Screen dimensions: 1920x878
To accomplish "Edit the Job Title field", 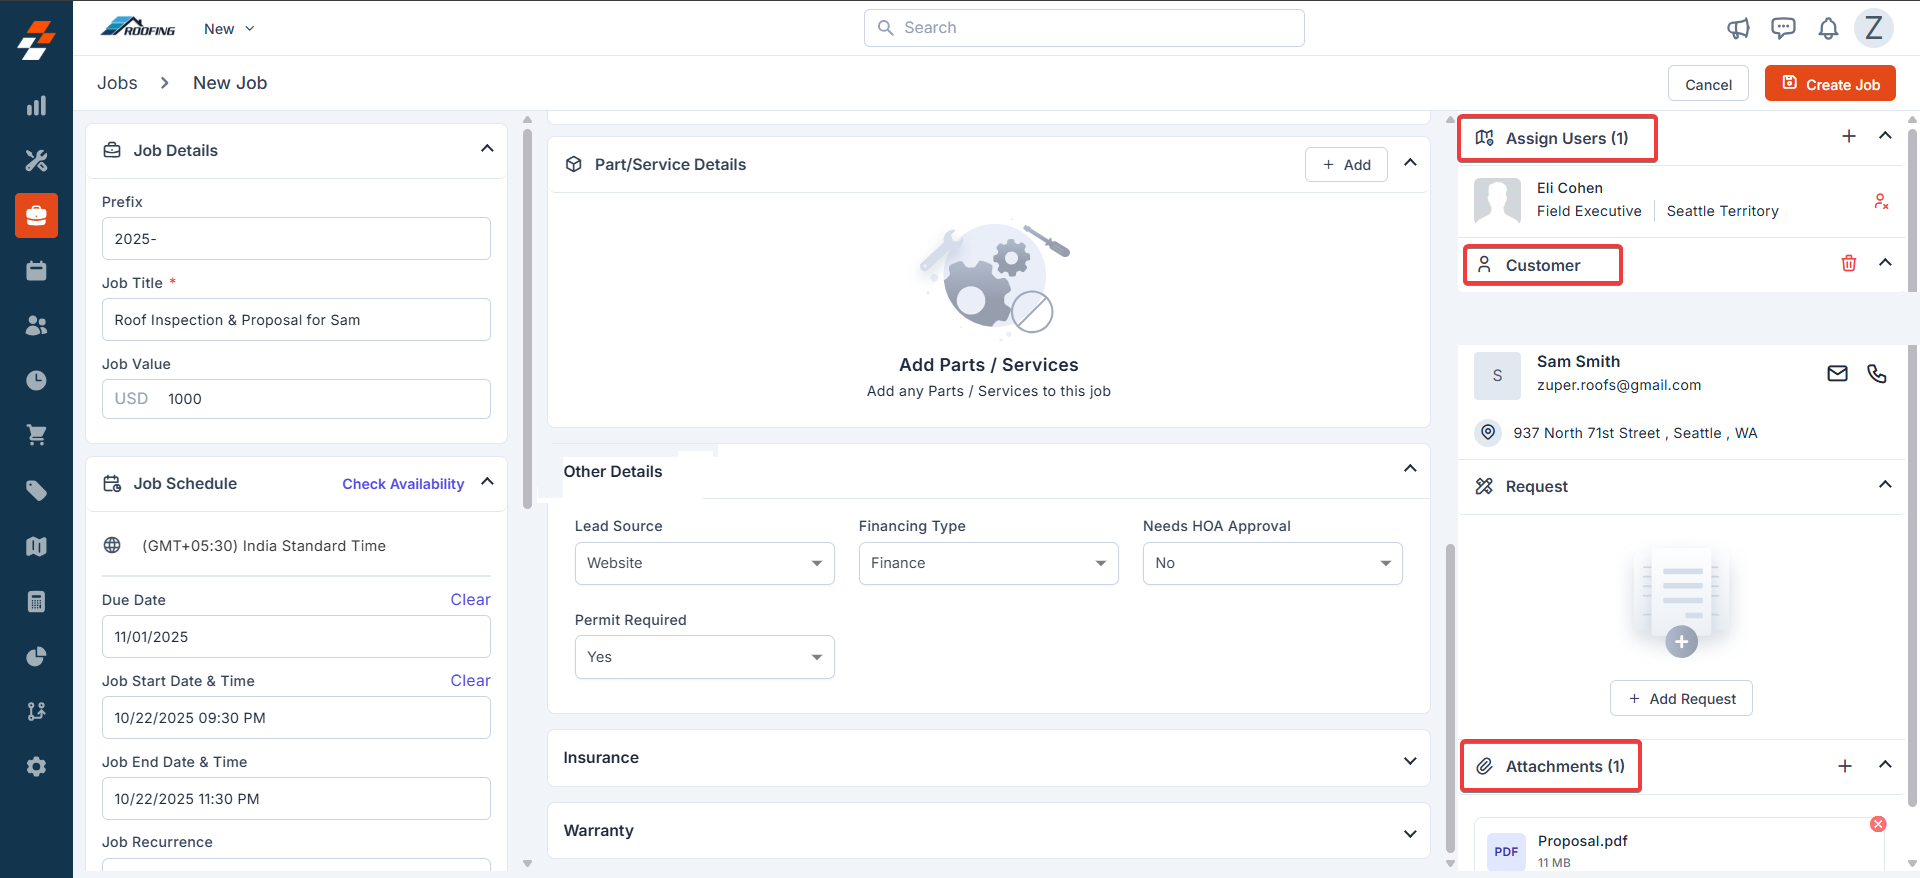I will point(296,320).
